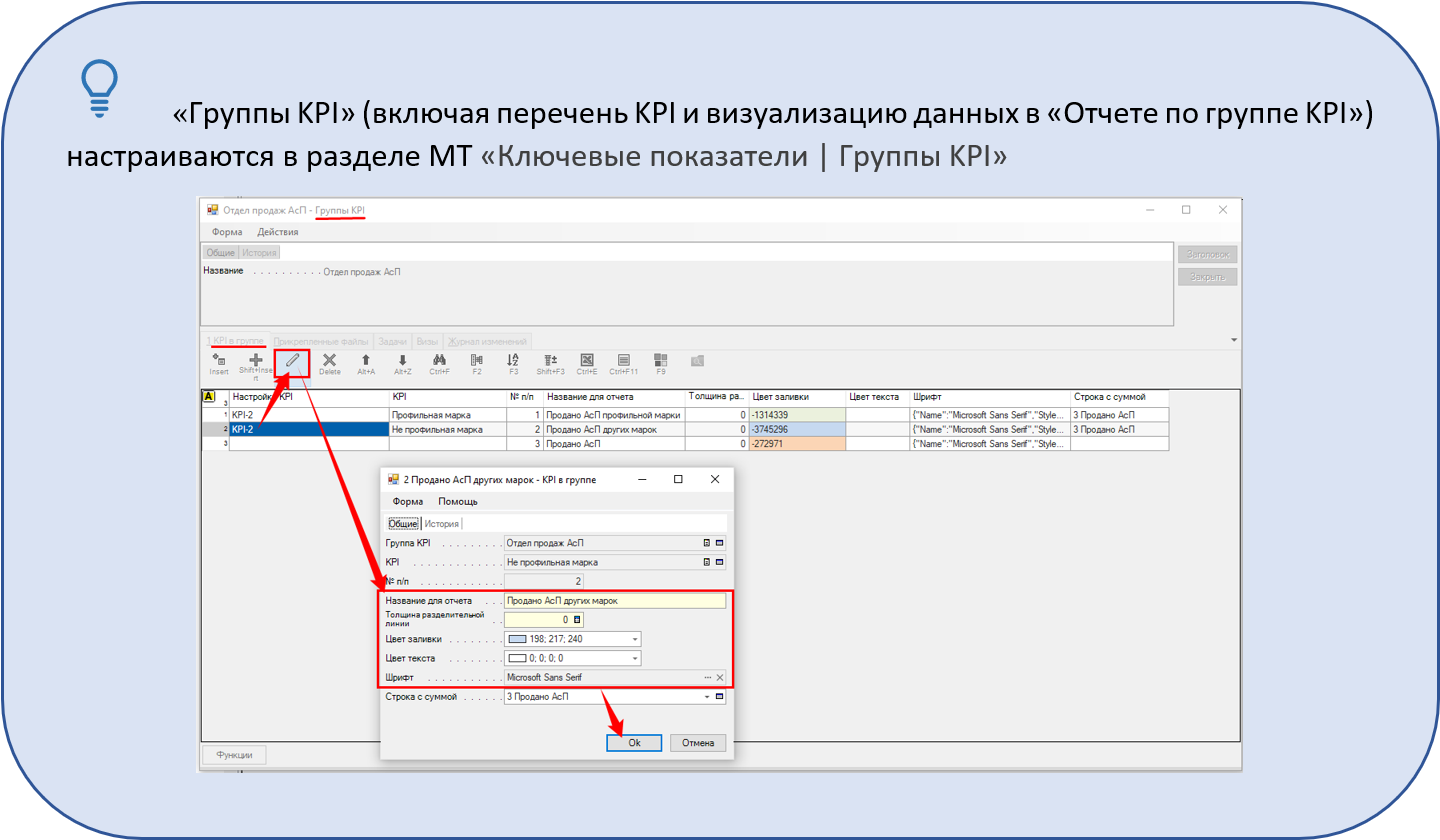Click the sort icon labeled F3
Viewport: 1440px width, 840px height.
(513, 360)
